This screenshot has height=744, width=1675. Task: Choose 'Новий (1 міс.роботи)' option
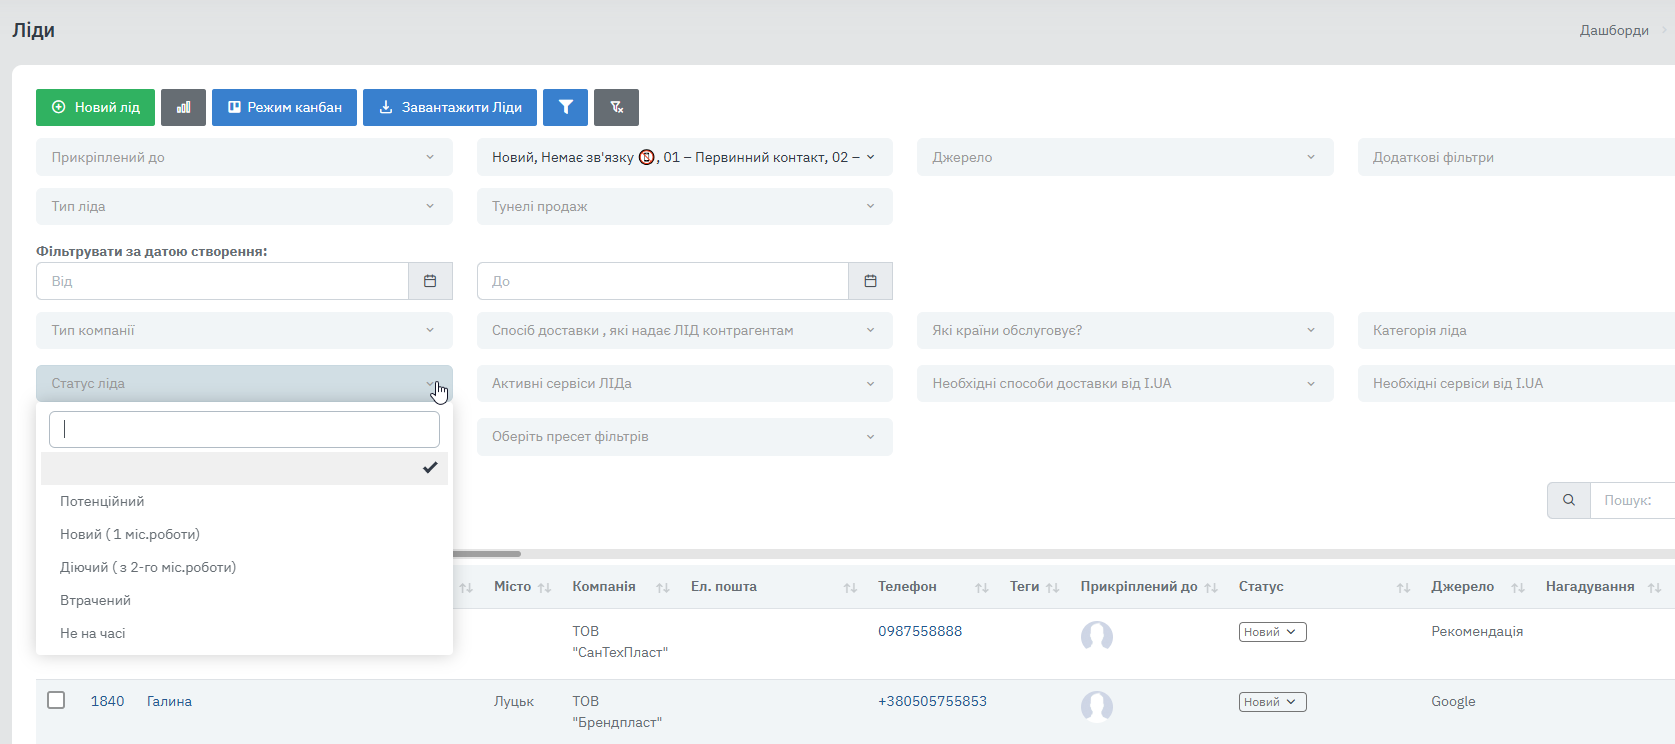coord(244,534)
